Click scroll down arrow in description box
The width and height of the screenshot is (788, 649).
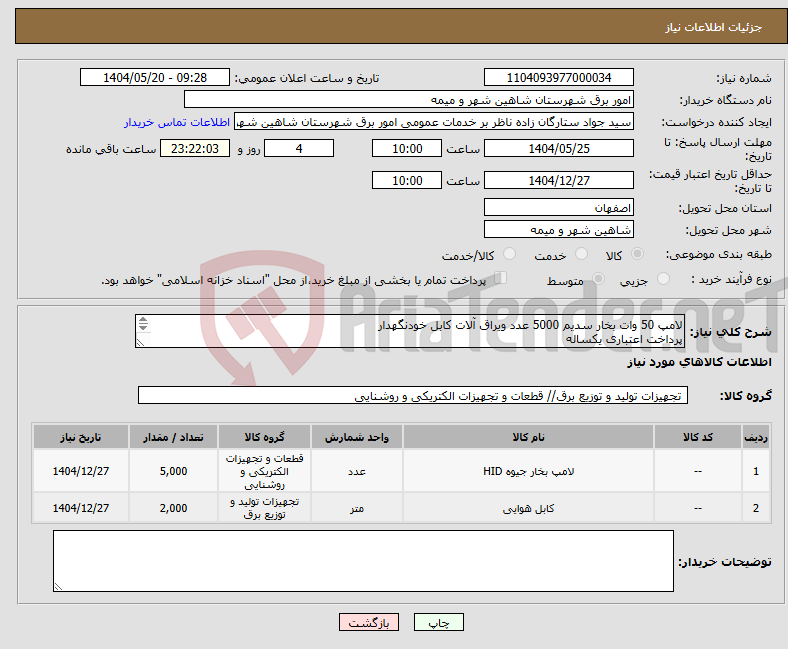click(143, 327)
